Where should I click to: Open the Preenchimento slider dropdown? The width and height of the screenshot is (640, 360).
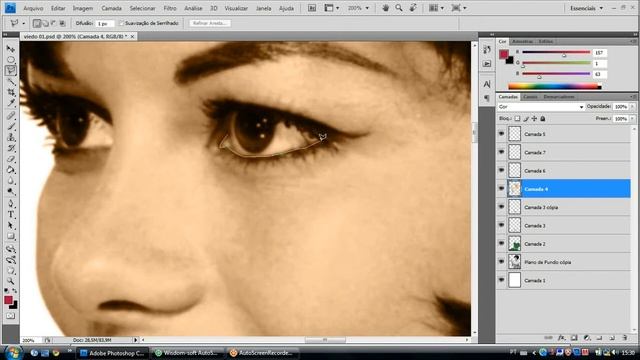[633, 119]
